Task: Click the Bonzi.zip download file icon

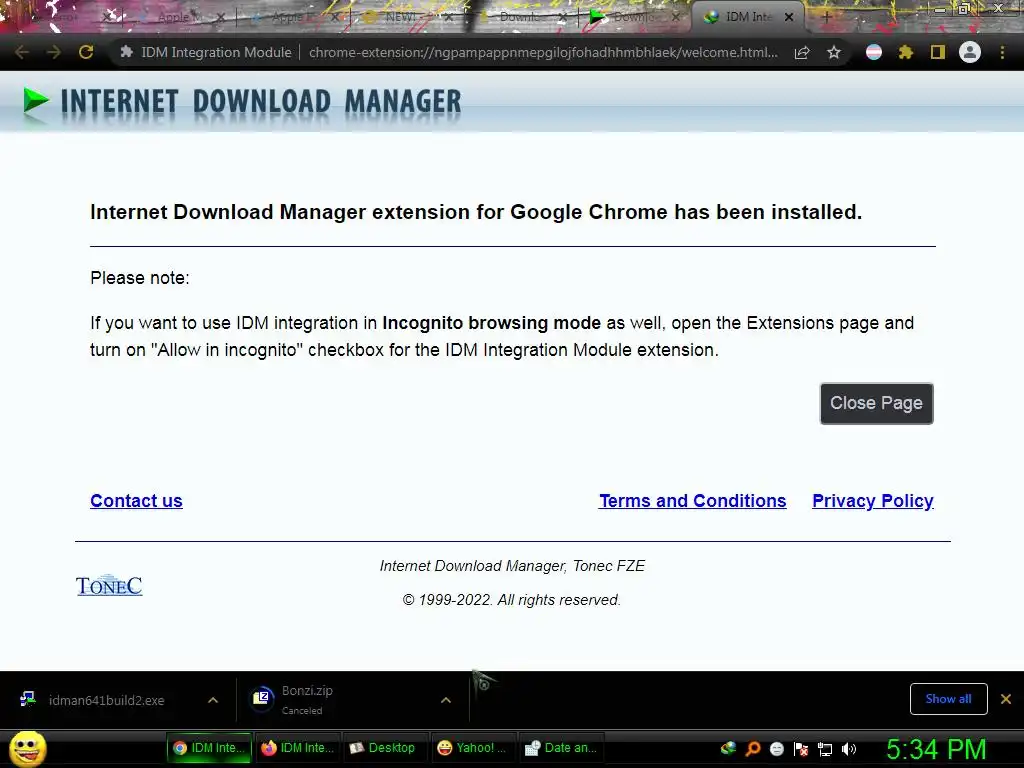Action: [x=262, y=699]
